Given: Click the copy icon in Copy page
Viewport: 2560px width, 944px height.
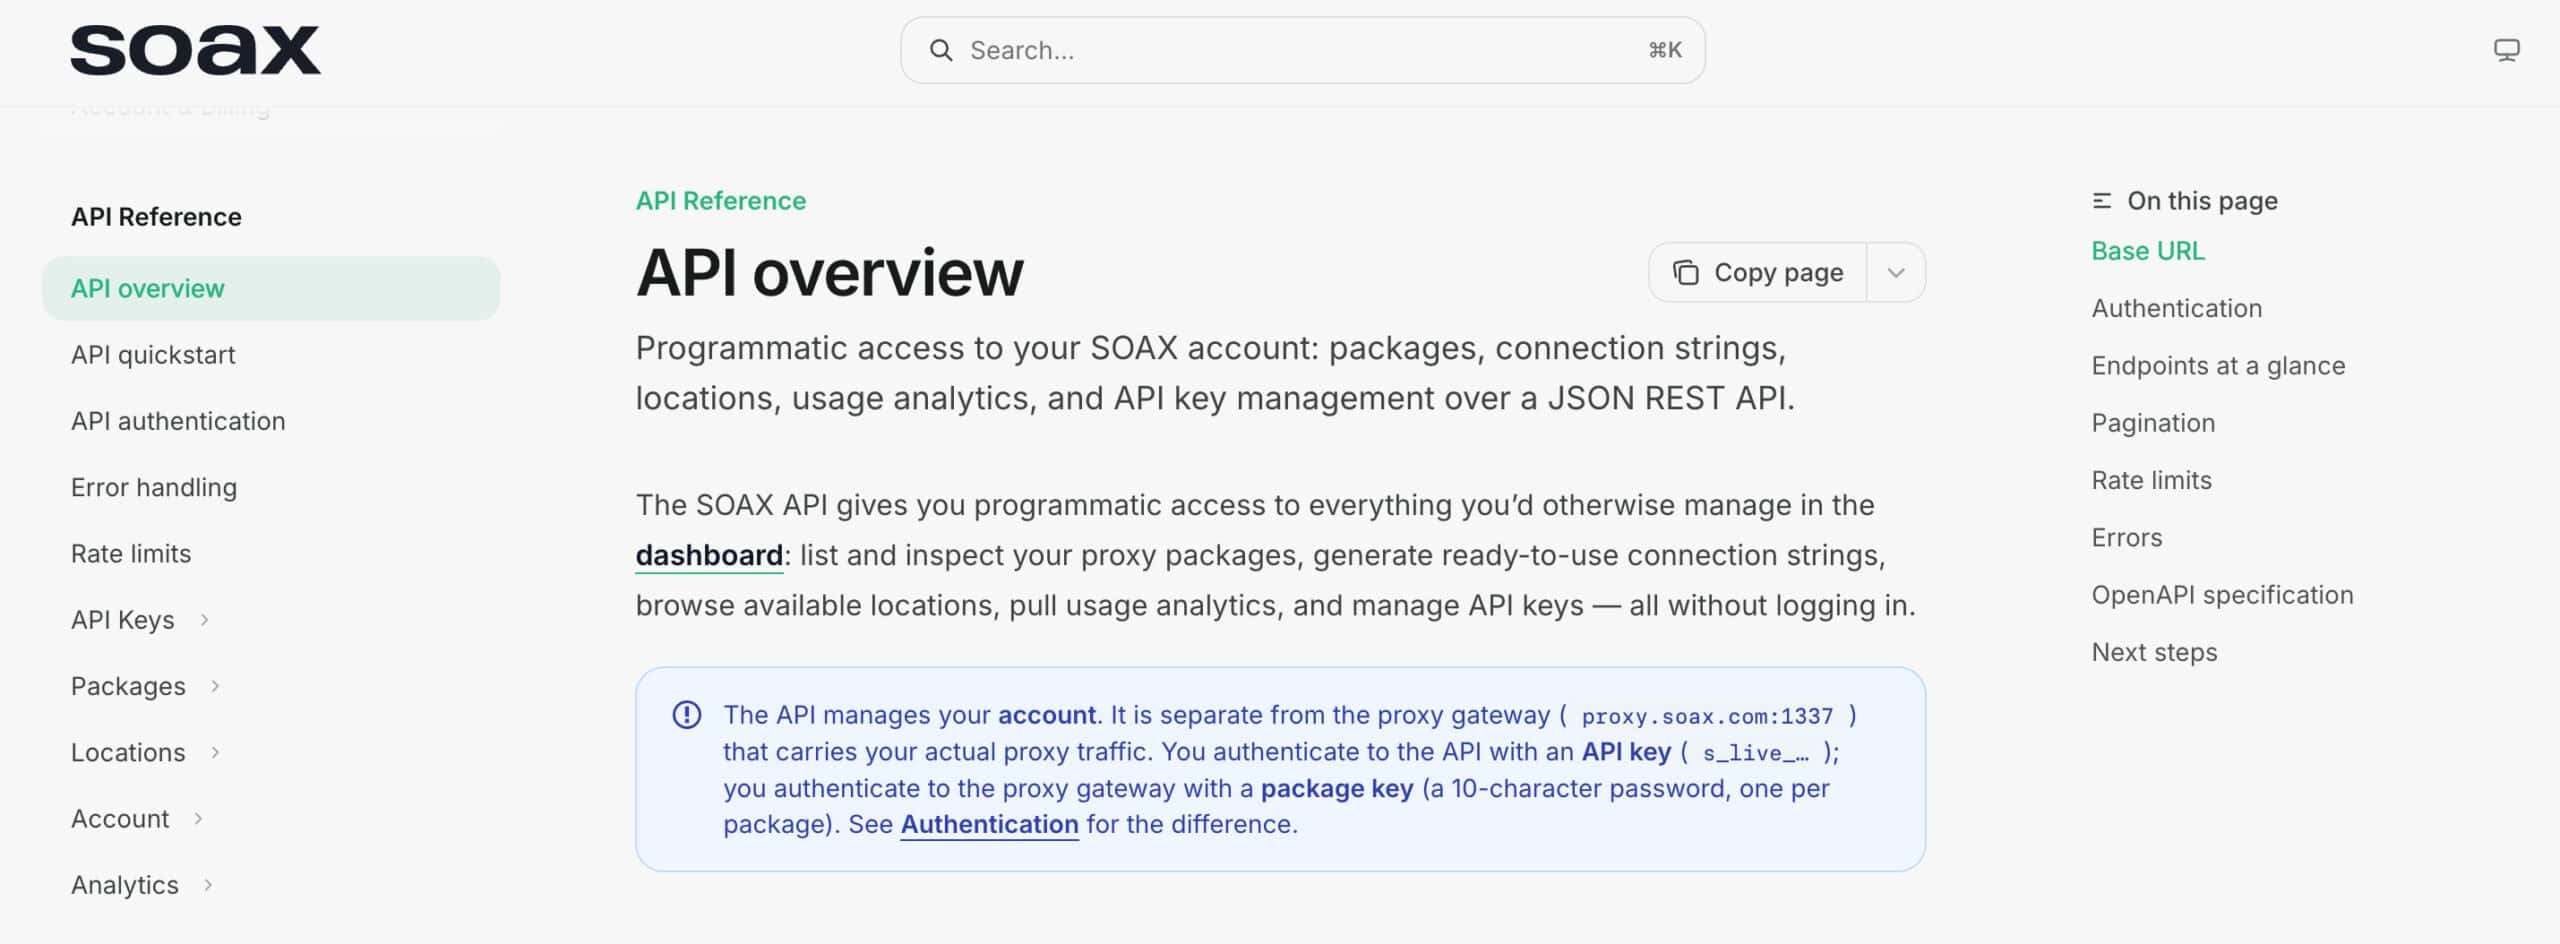Looking at the screenshot, I should pyautogui.click(x=1686, y=273).
